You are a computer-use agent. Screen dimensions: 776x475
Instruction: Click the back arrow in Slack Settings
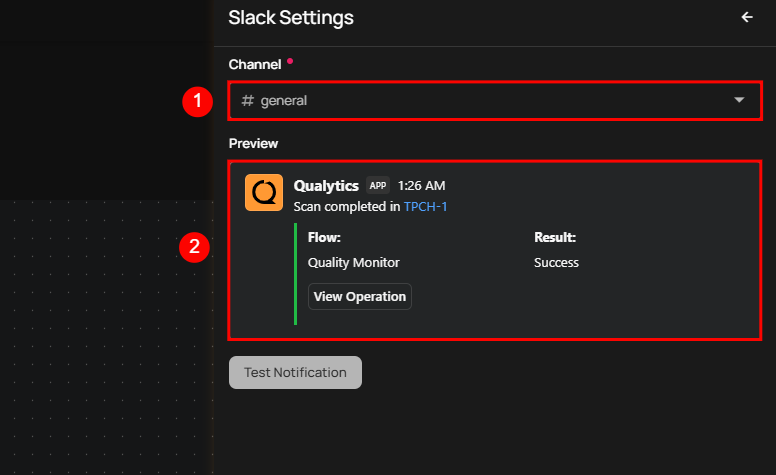(x=747, y=17)
